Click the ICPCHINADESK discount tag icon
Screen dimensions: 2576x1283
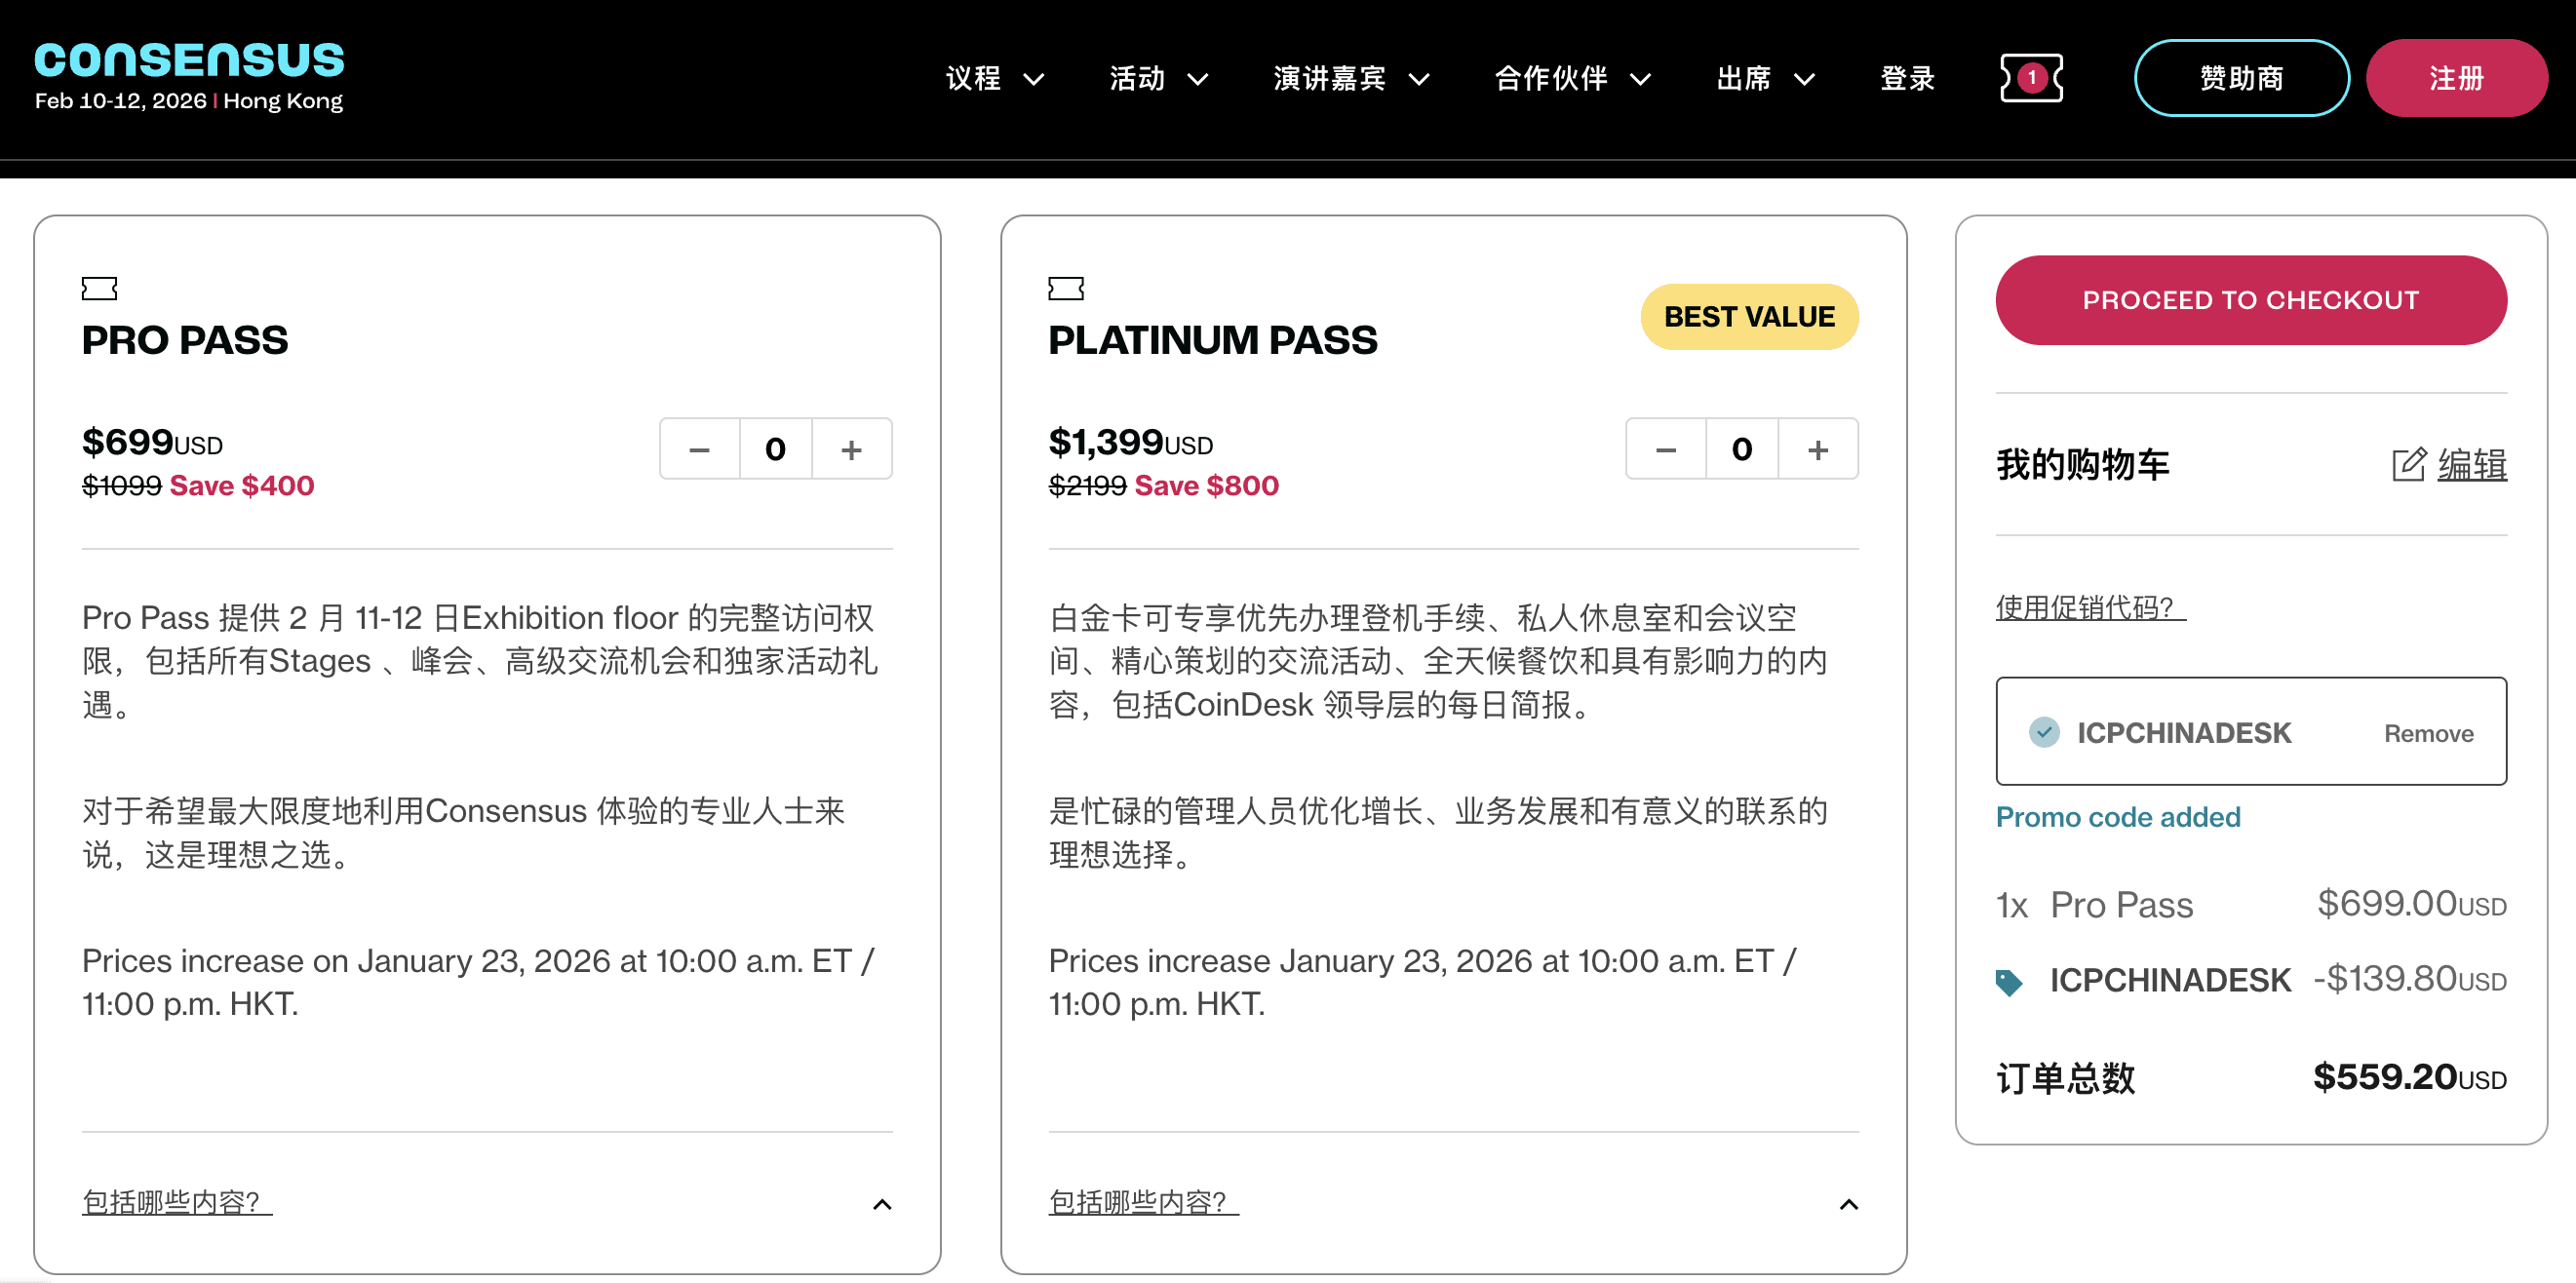point(2008,982)
